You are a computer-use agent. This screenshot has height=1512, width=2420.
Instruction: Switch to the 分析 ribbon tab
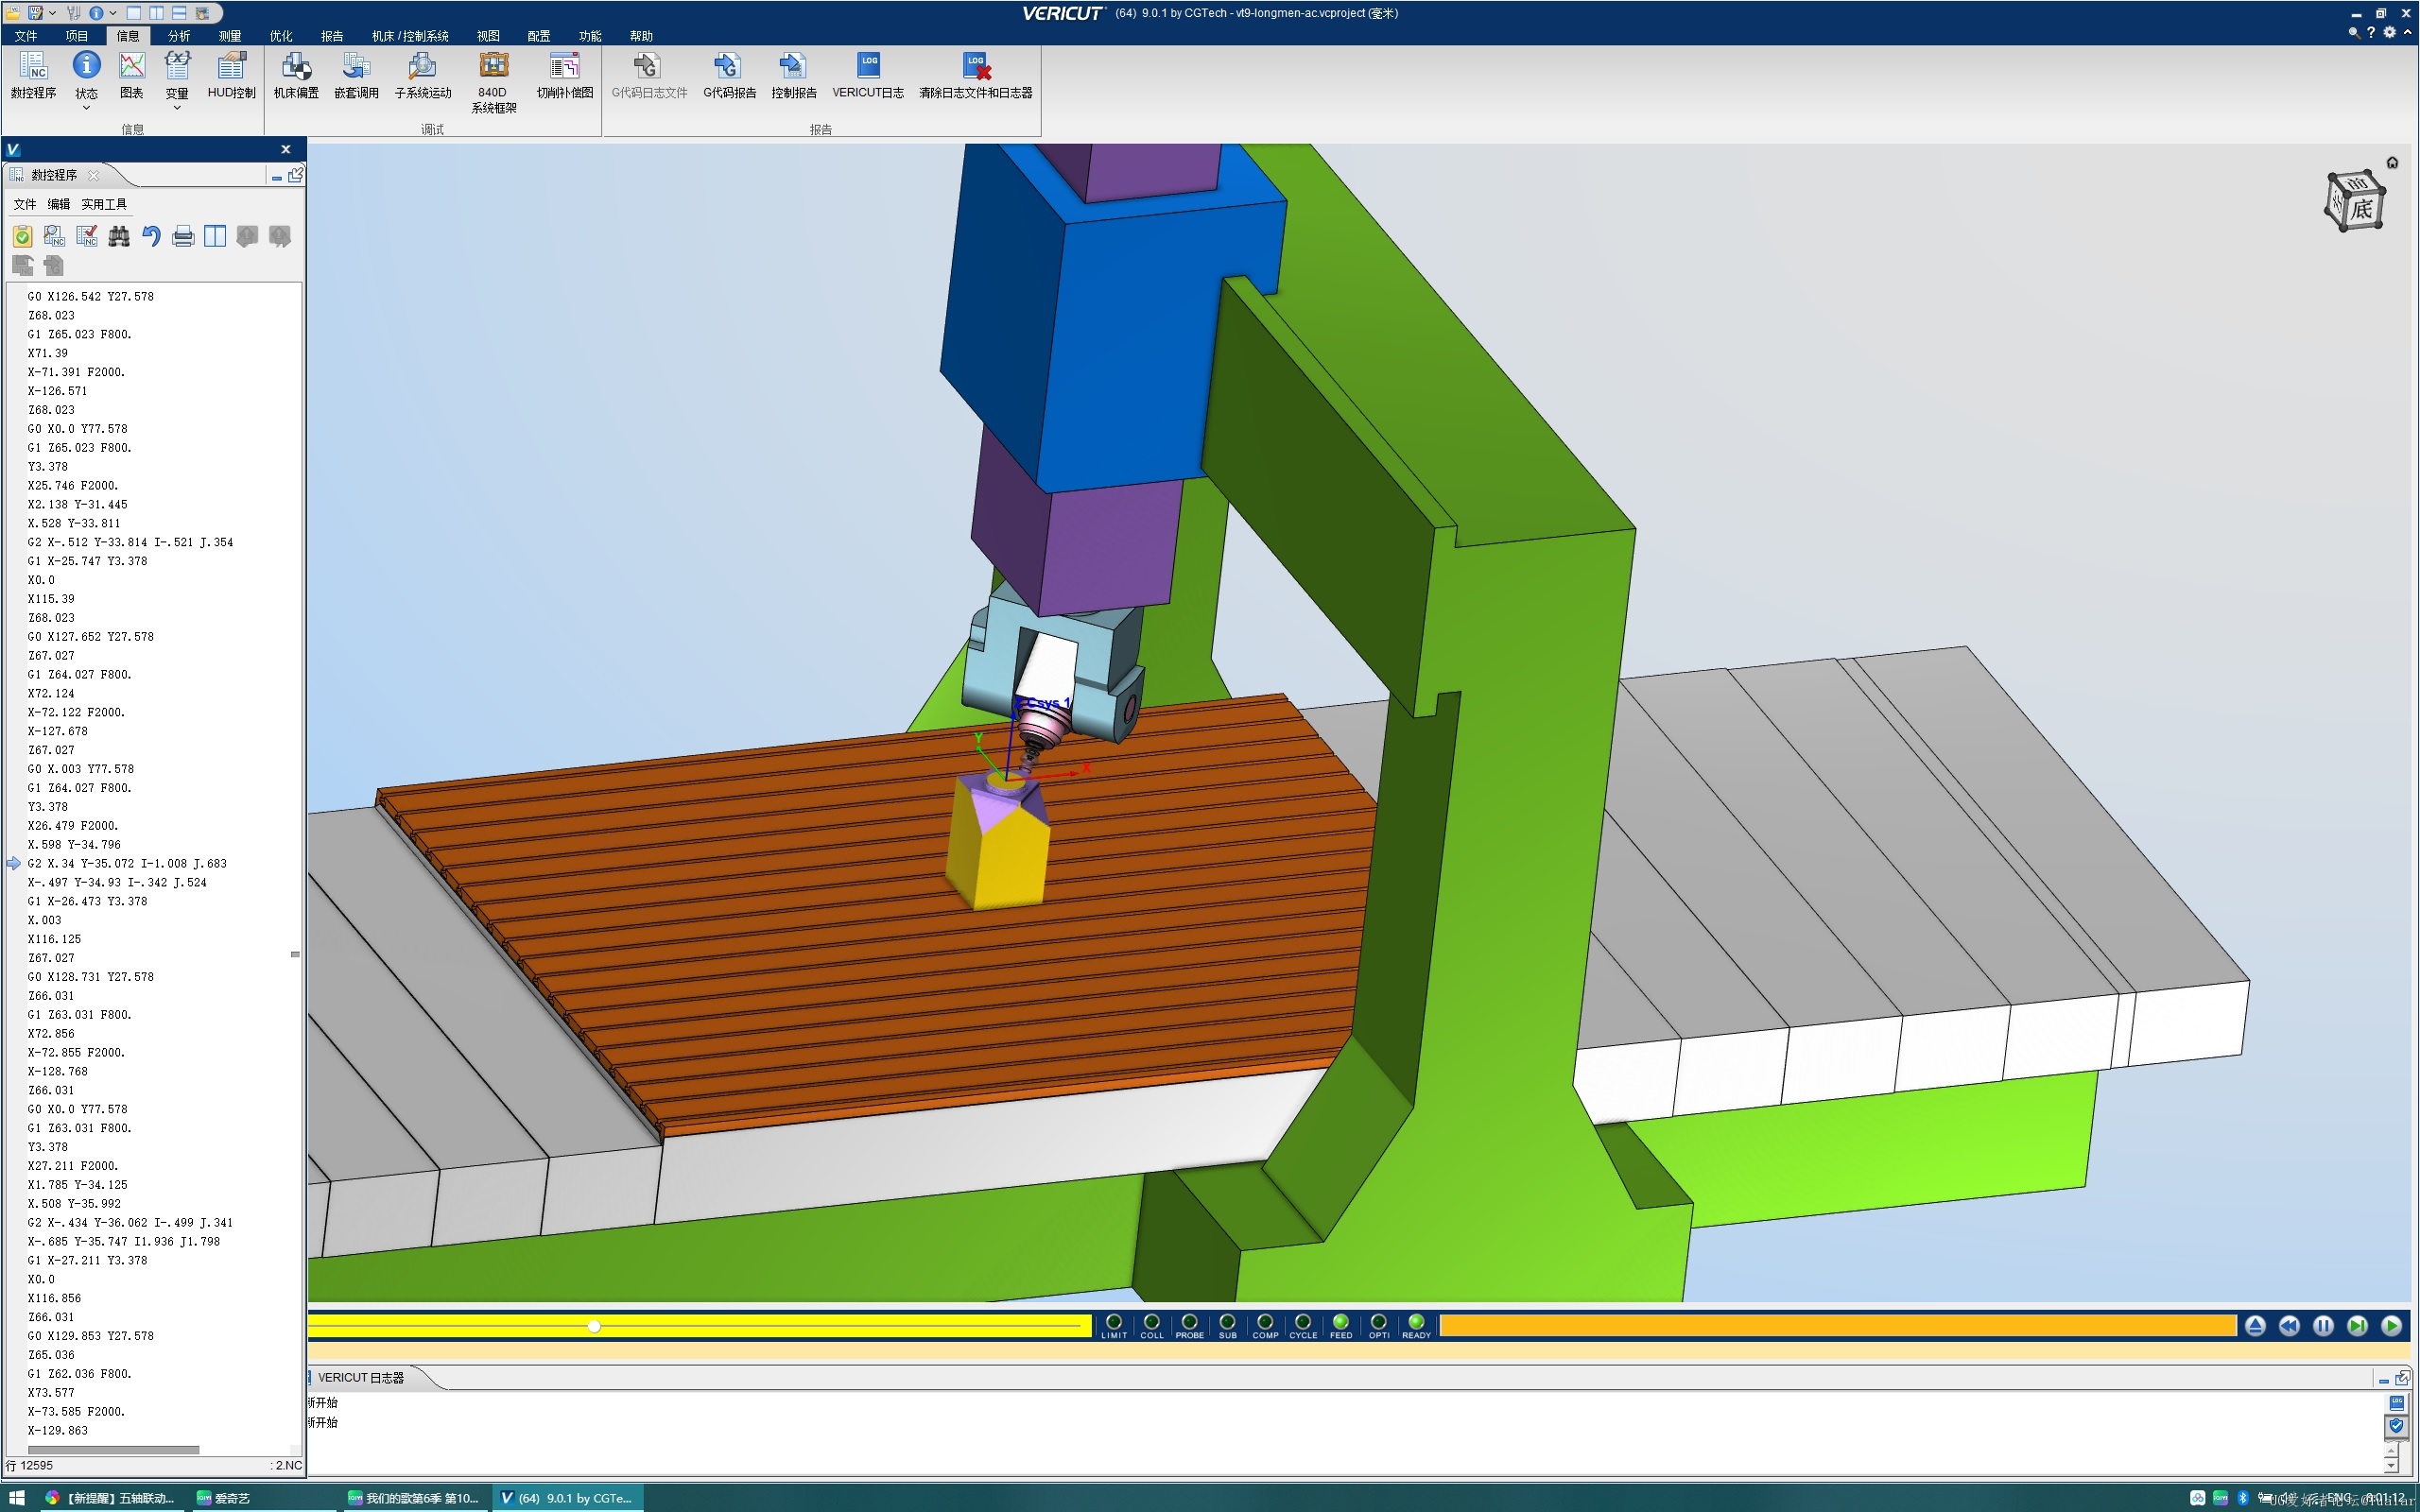pyautogui.click(x=179, y=36)
